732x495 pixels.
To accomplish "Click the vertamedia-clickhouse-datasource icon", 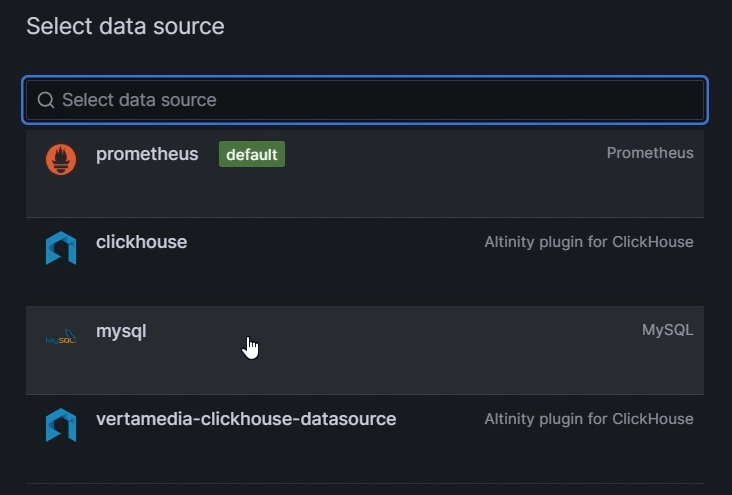I will (61, 425).
